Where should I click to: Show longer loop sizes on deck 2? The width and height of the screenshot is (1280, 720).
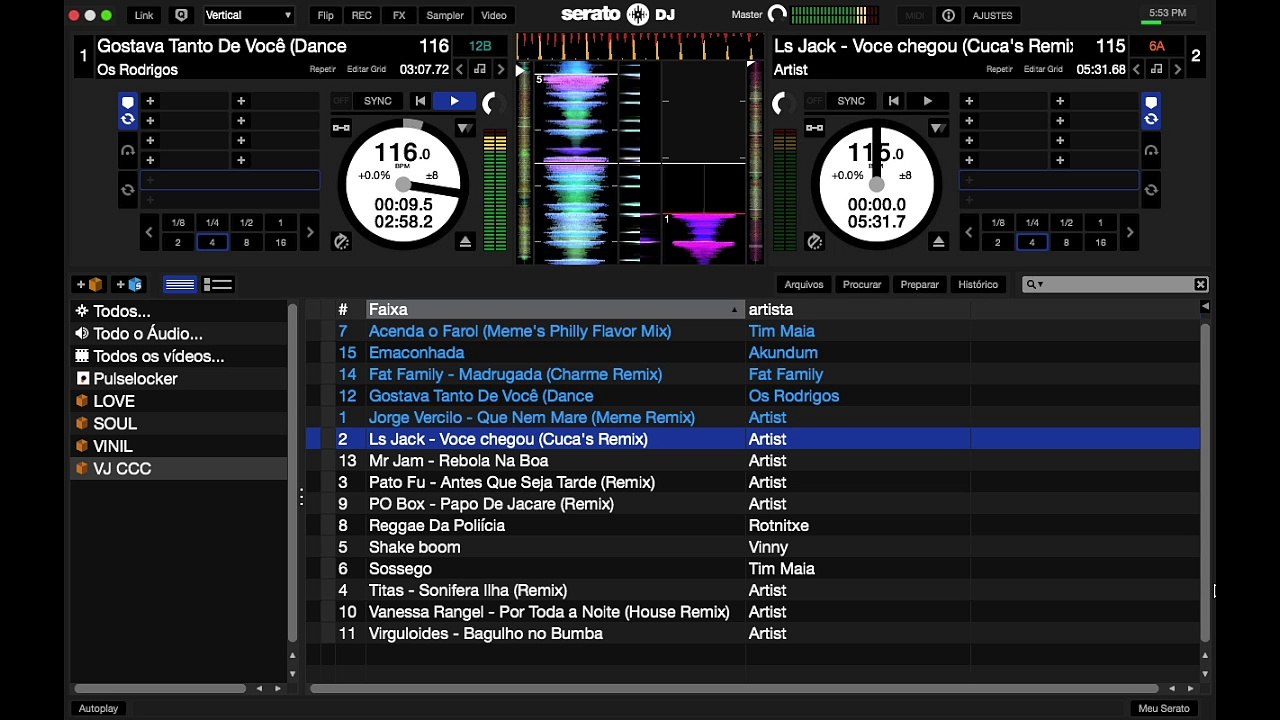pos(1130,232)
